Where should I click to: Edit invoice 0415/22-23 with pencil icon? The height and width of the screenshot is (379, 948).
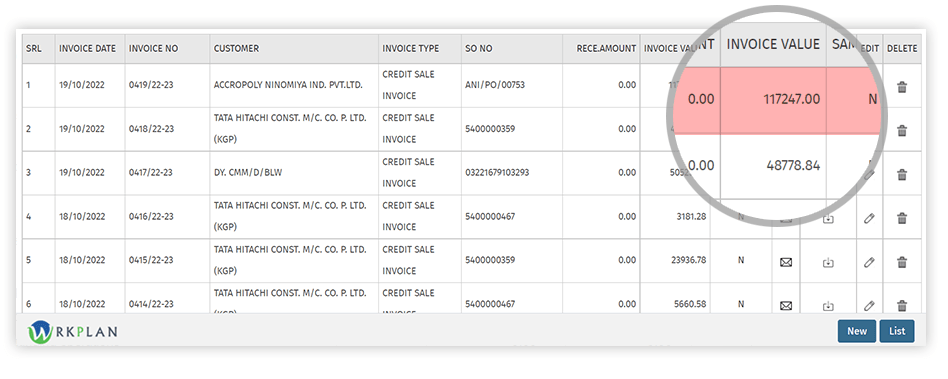click(x=869, y=262)
